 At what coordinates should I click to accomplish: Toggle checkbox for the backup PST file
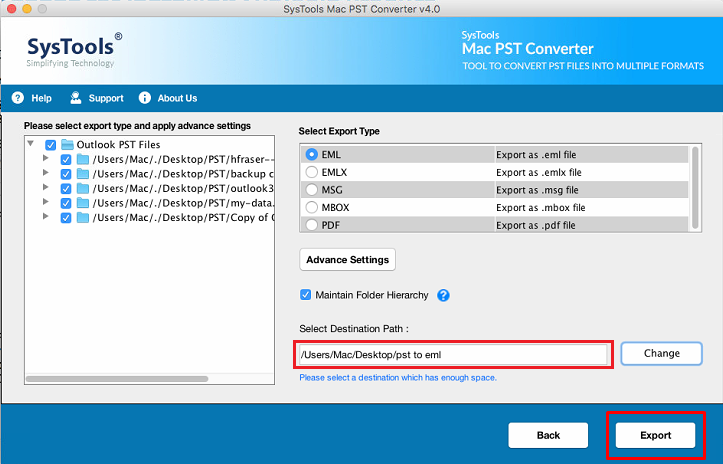[66, 174]
